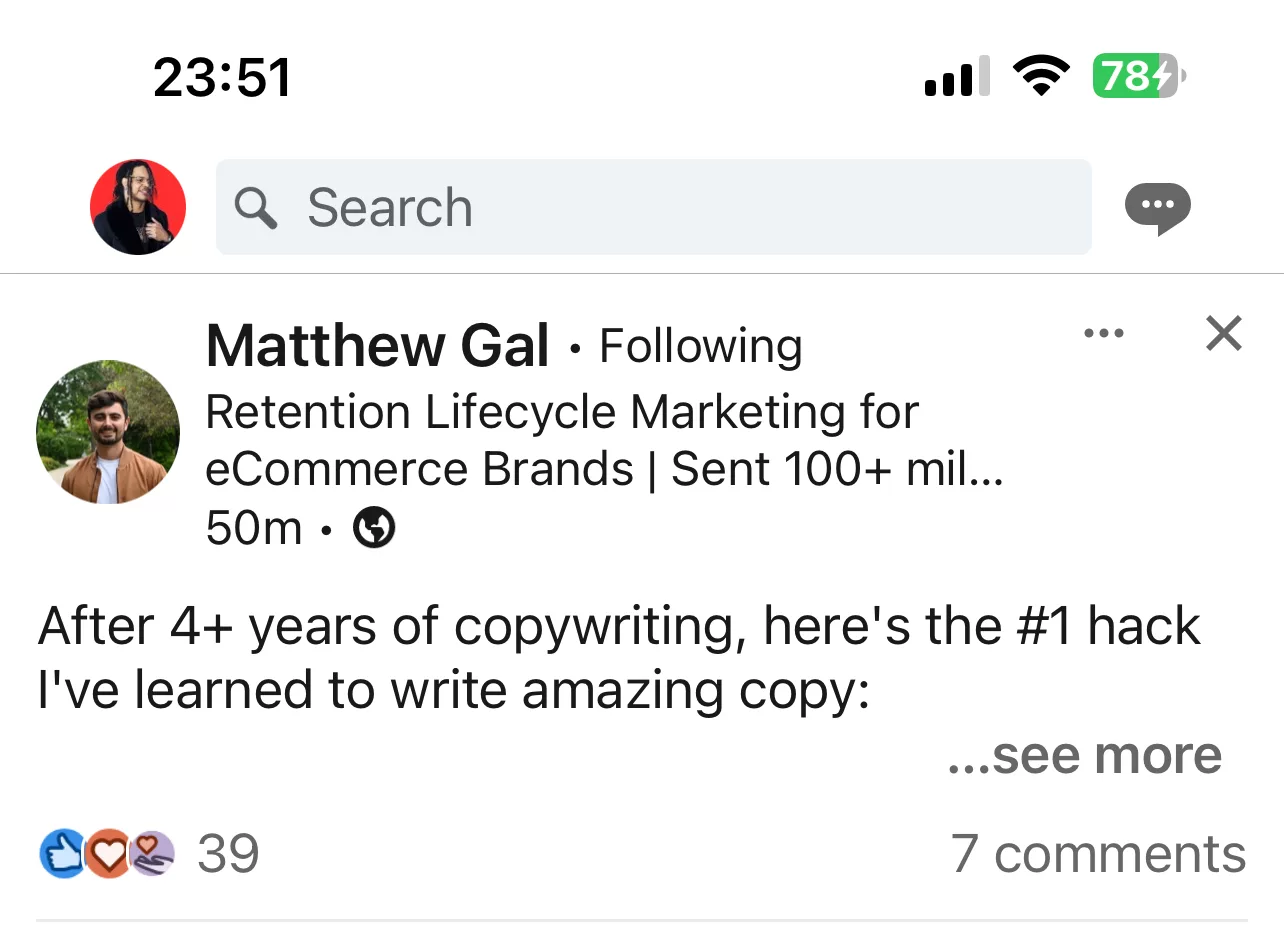Viewport: 1284px width, 936px height.
Task: Tap the 39 reactions count
Action: [x=228, y=853]
